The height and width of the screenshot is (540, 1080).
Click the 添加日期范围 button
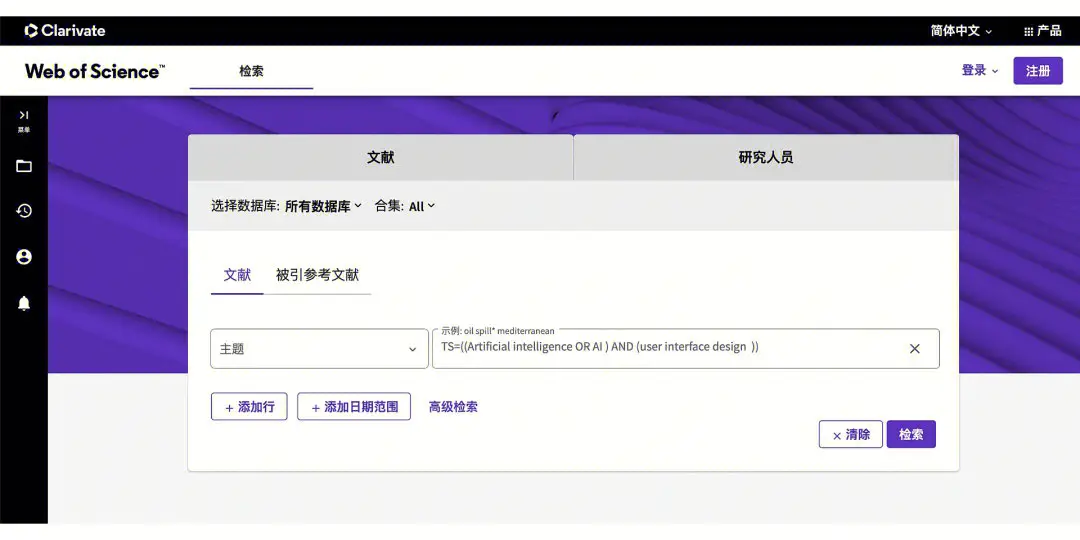[354, 406]
